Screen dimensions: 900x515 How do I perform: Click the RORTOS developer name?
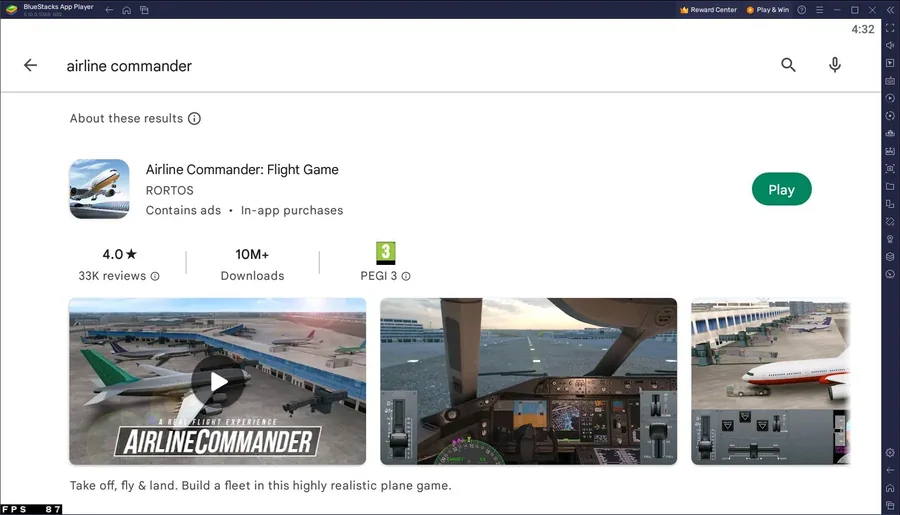[x=169, y=190]
